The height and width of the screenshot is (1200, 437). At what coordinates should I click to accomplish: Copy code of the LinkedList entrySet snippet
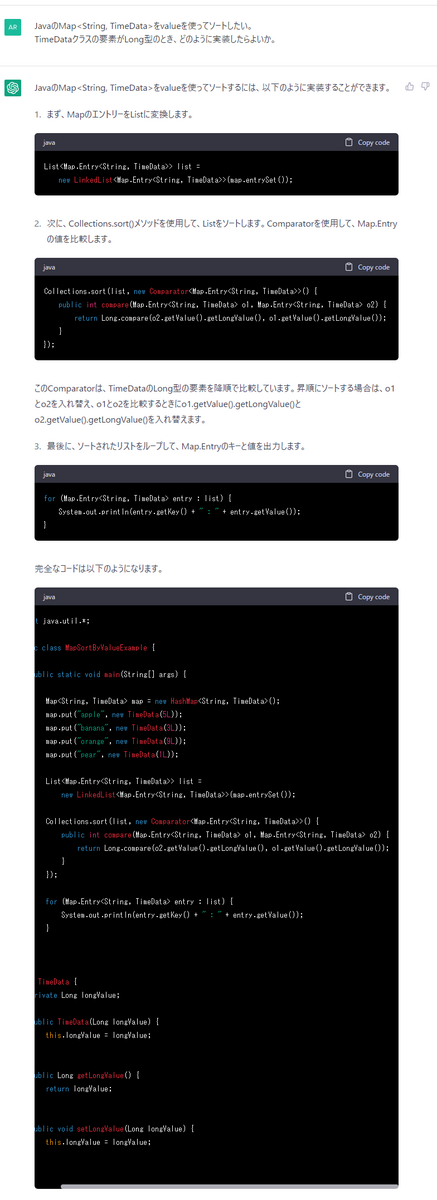pos(367,143)
